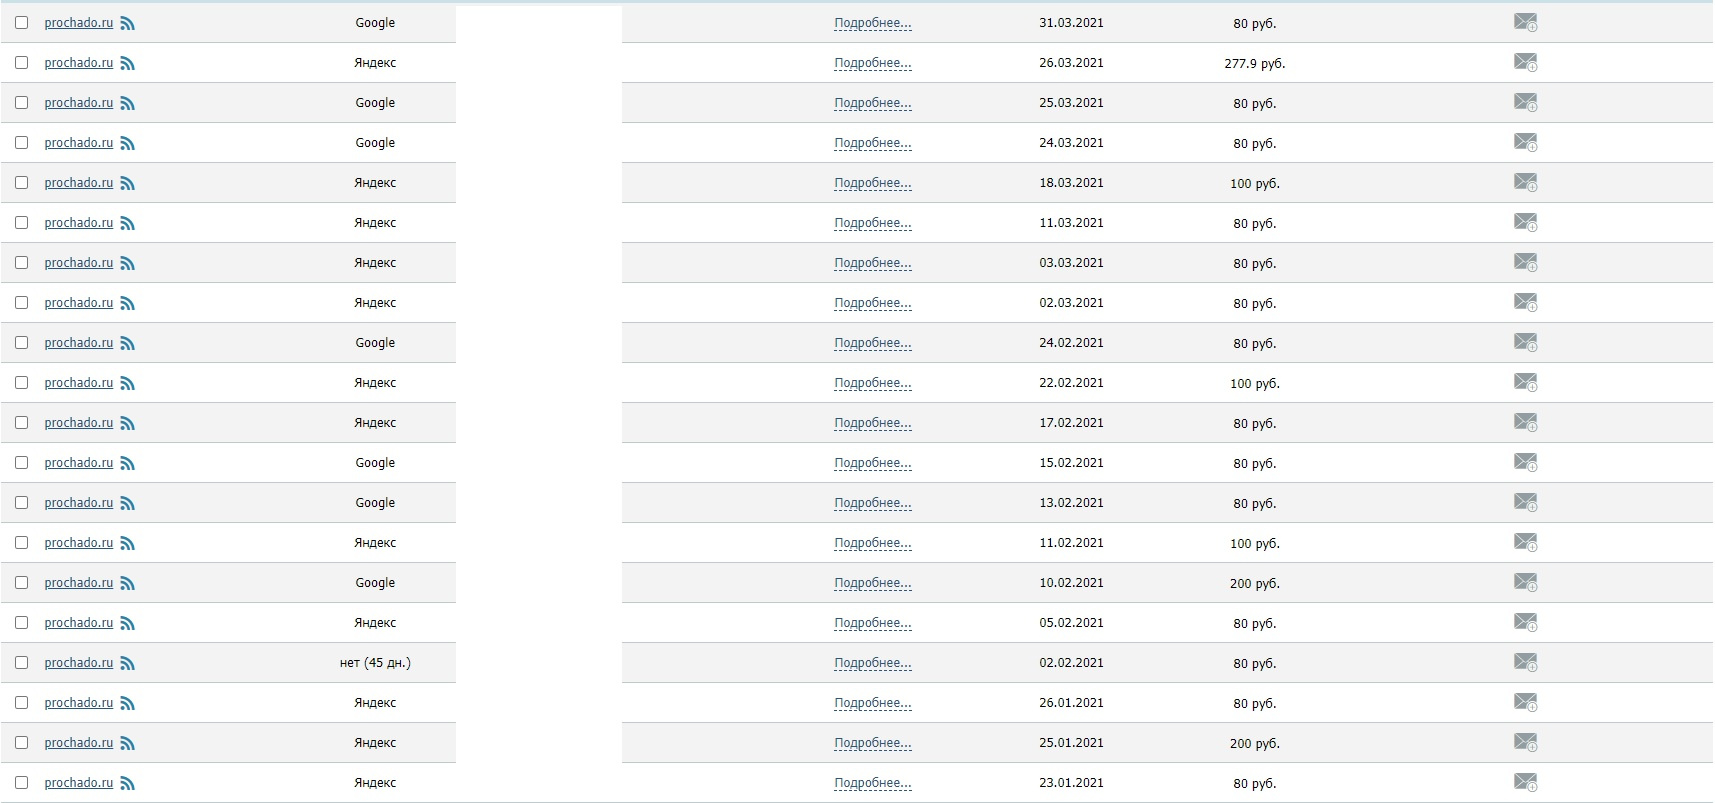This screenshot has height=803, width=1715.
Task: Open the envelope icon in 26.01.2021 row
Action: tap(1525, 702)
